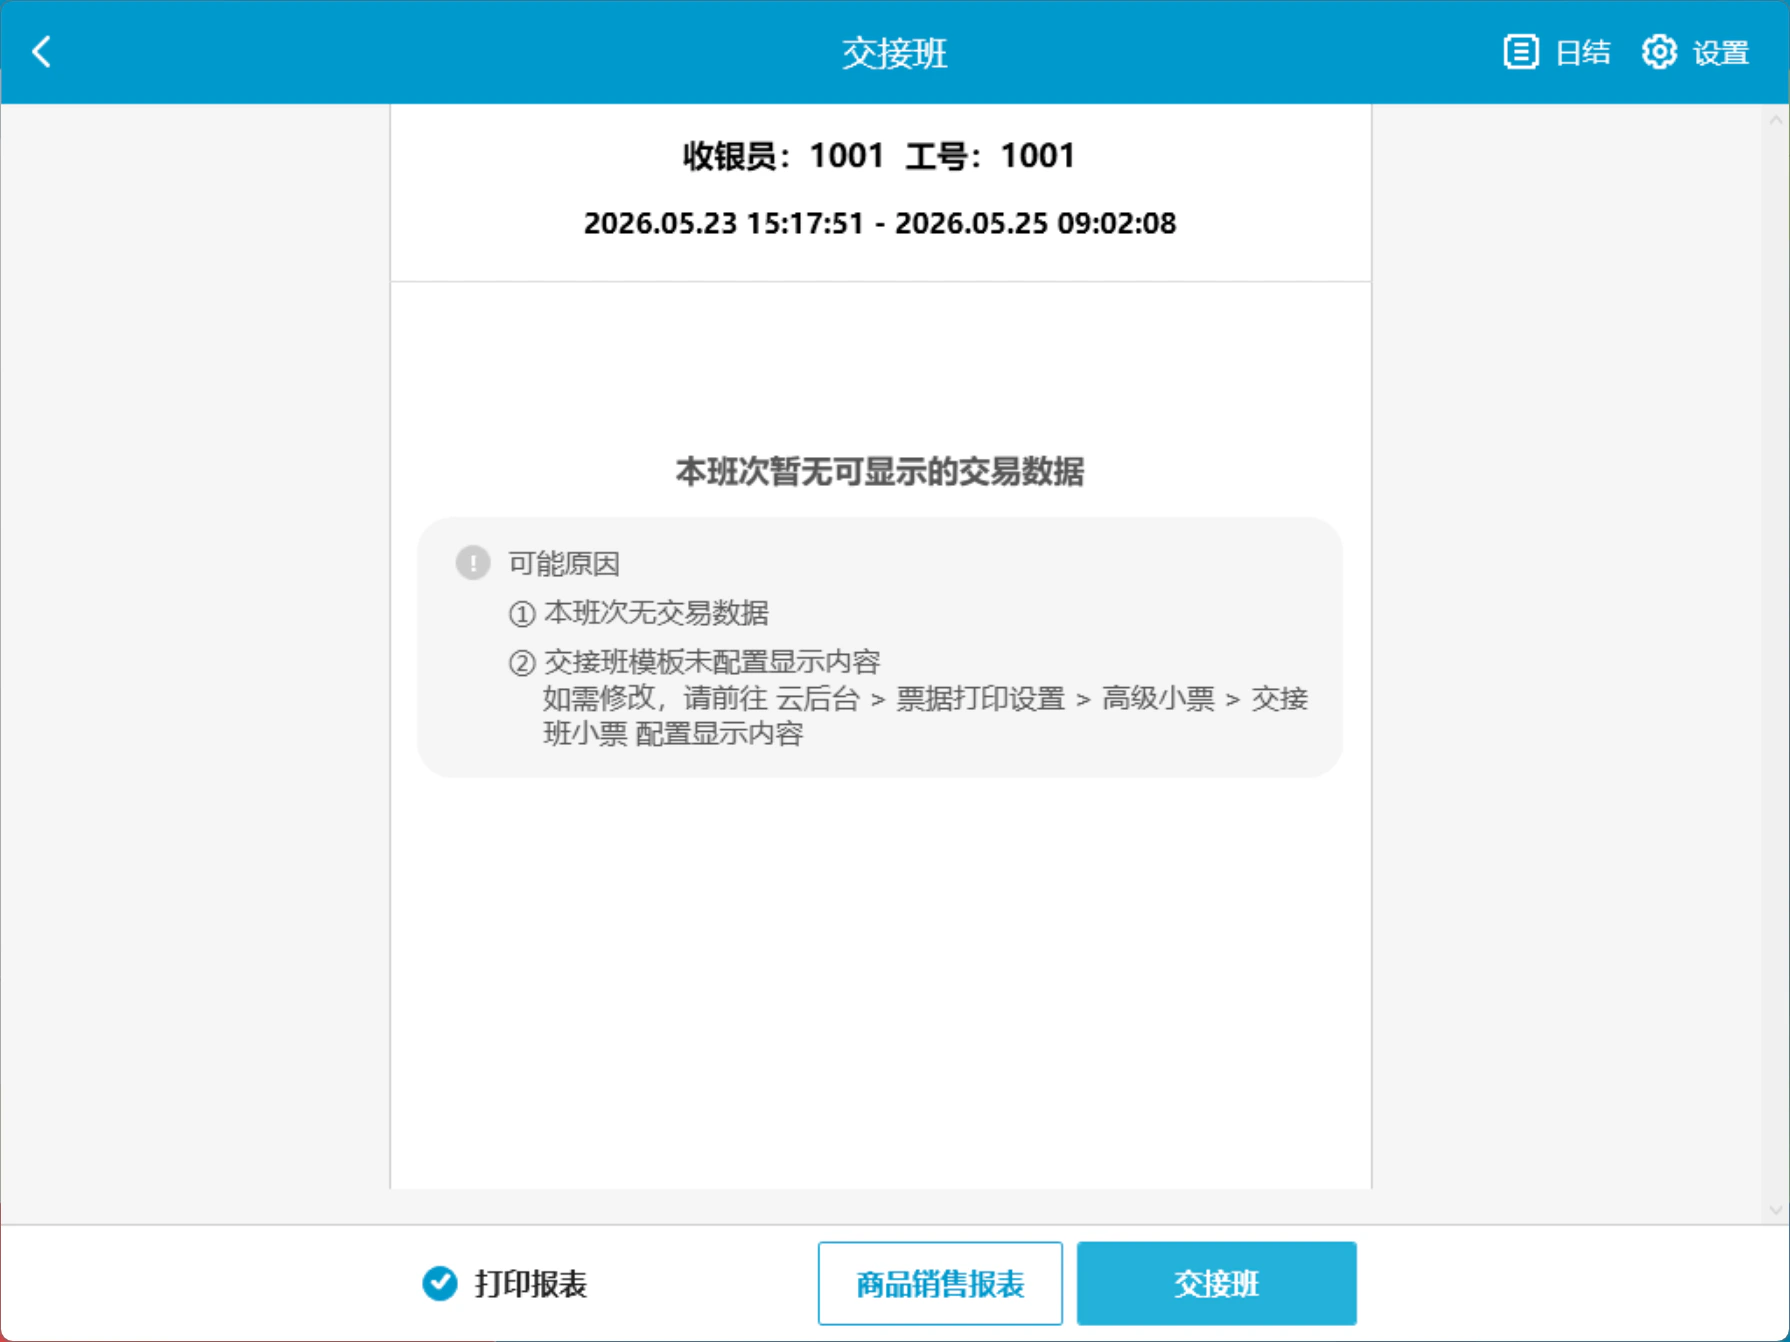Viewport: 1790px width, 1342px height.
Task: Click the vertical scrollbar track
Action: [x=1776, y=665]
